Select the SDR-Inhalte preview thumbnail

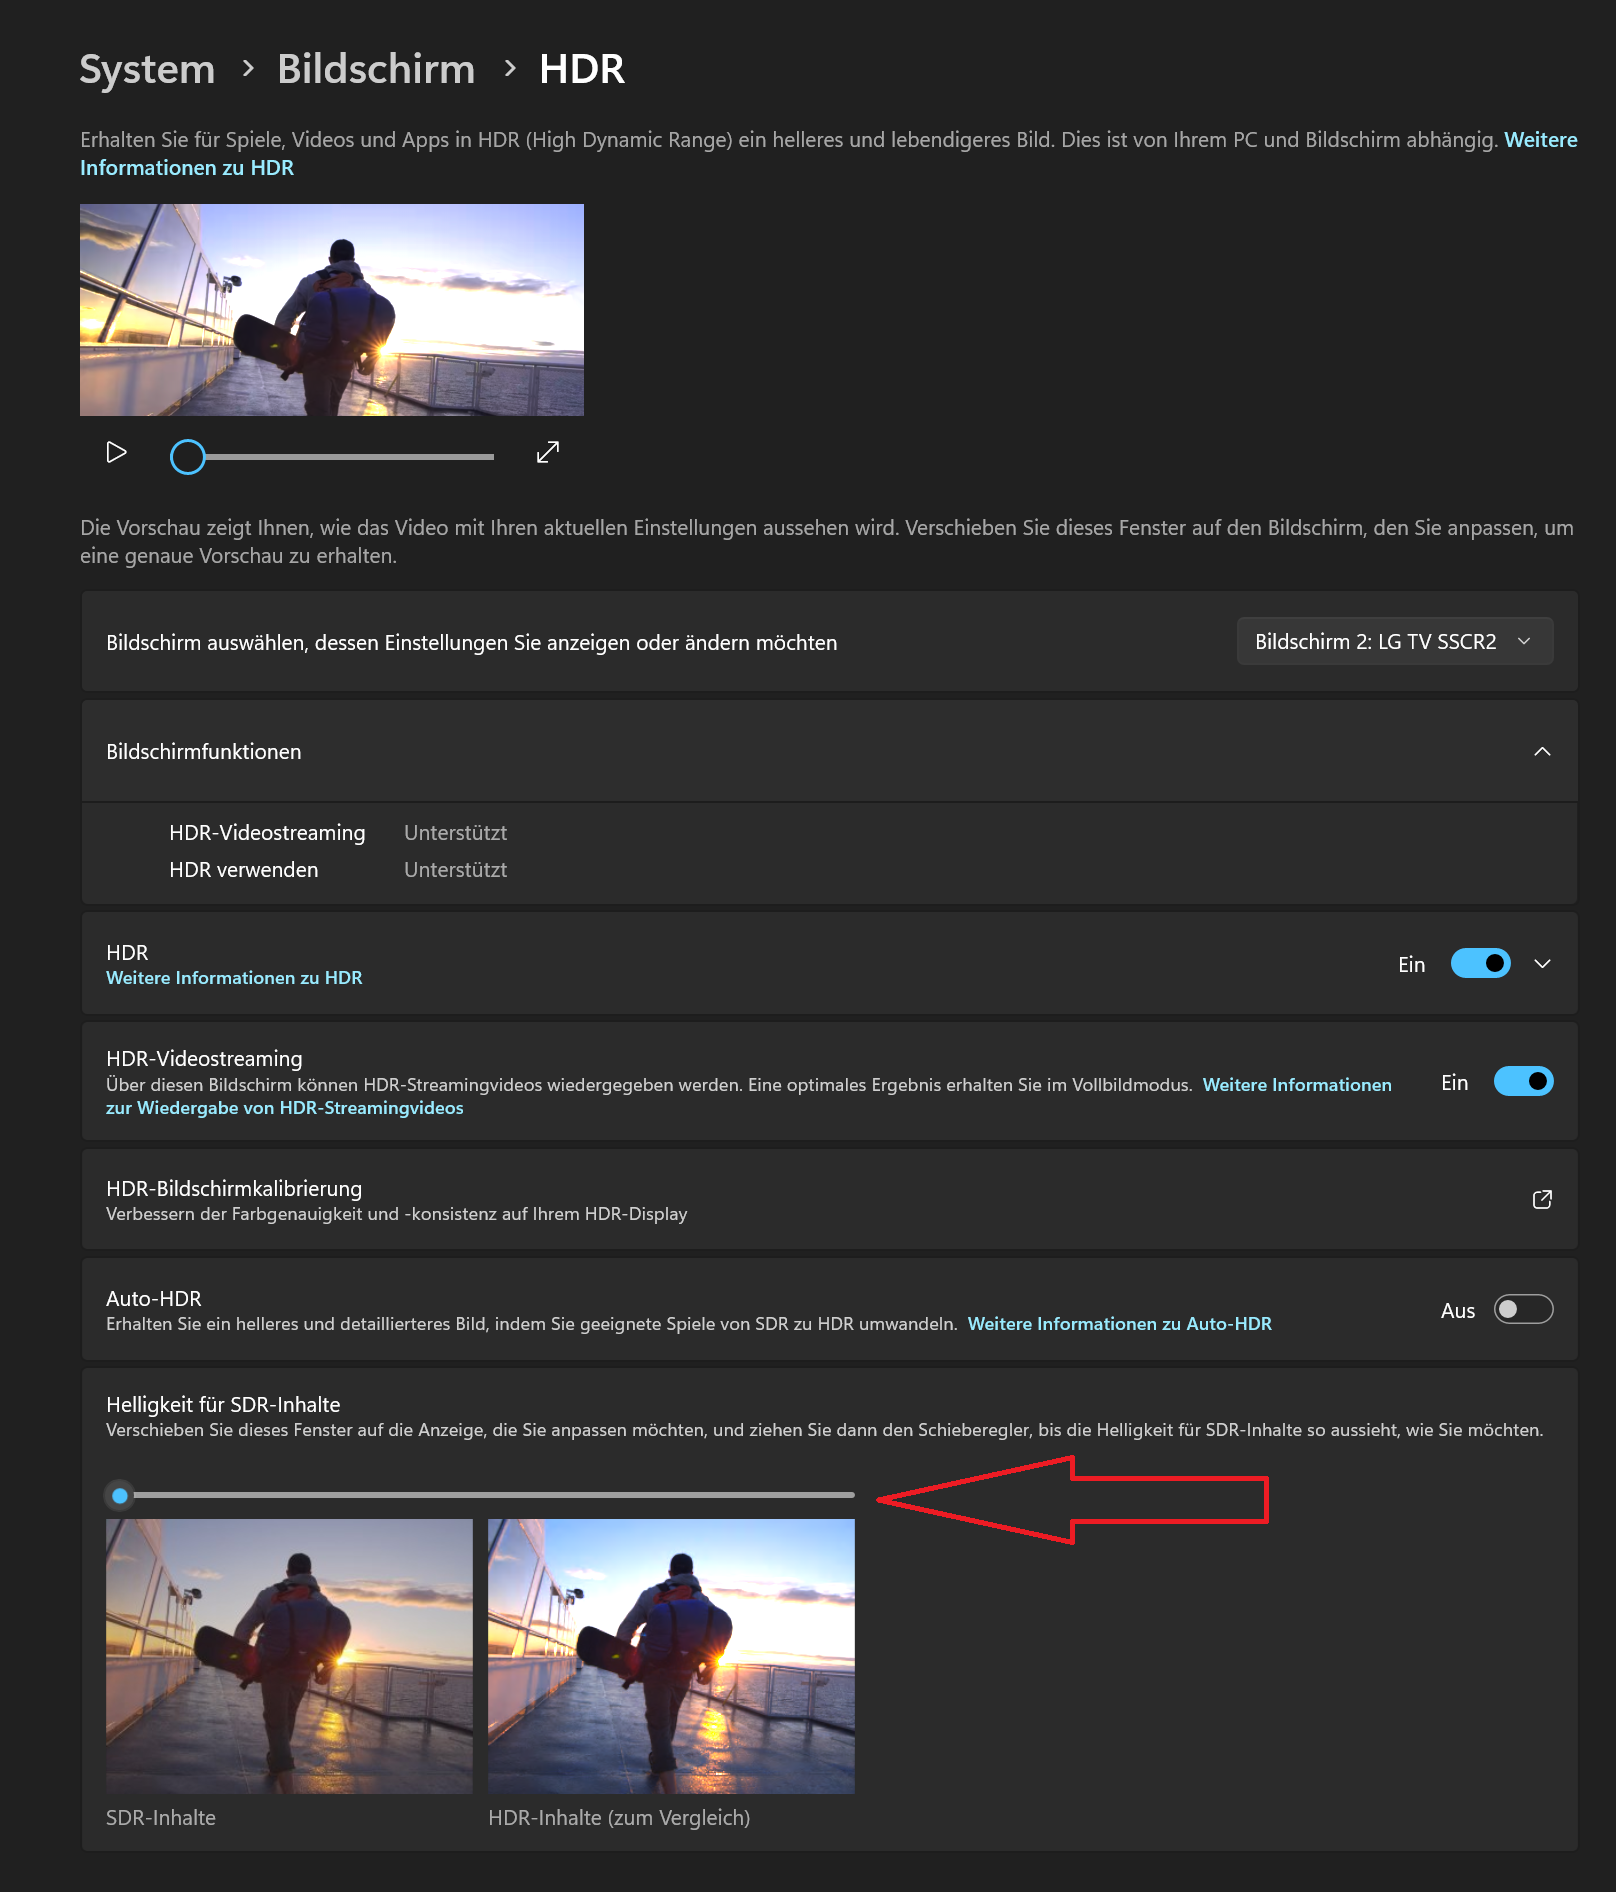[289, 1659]
